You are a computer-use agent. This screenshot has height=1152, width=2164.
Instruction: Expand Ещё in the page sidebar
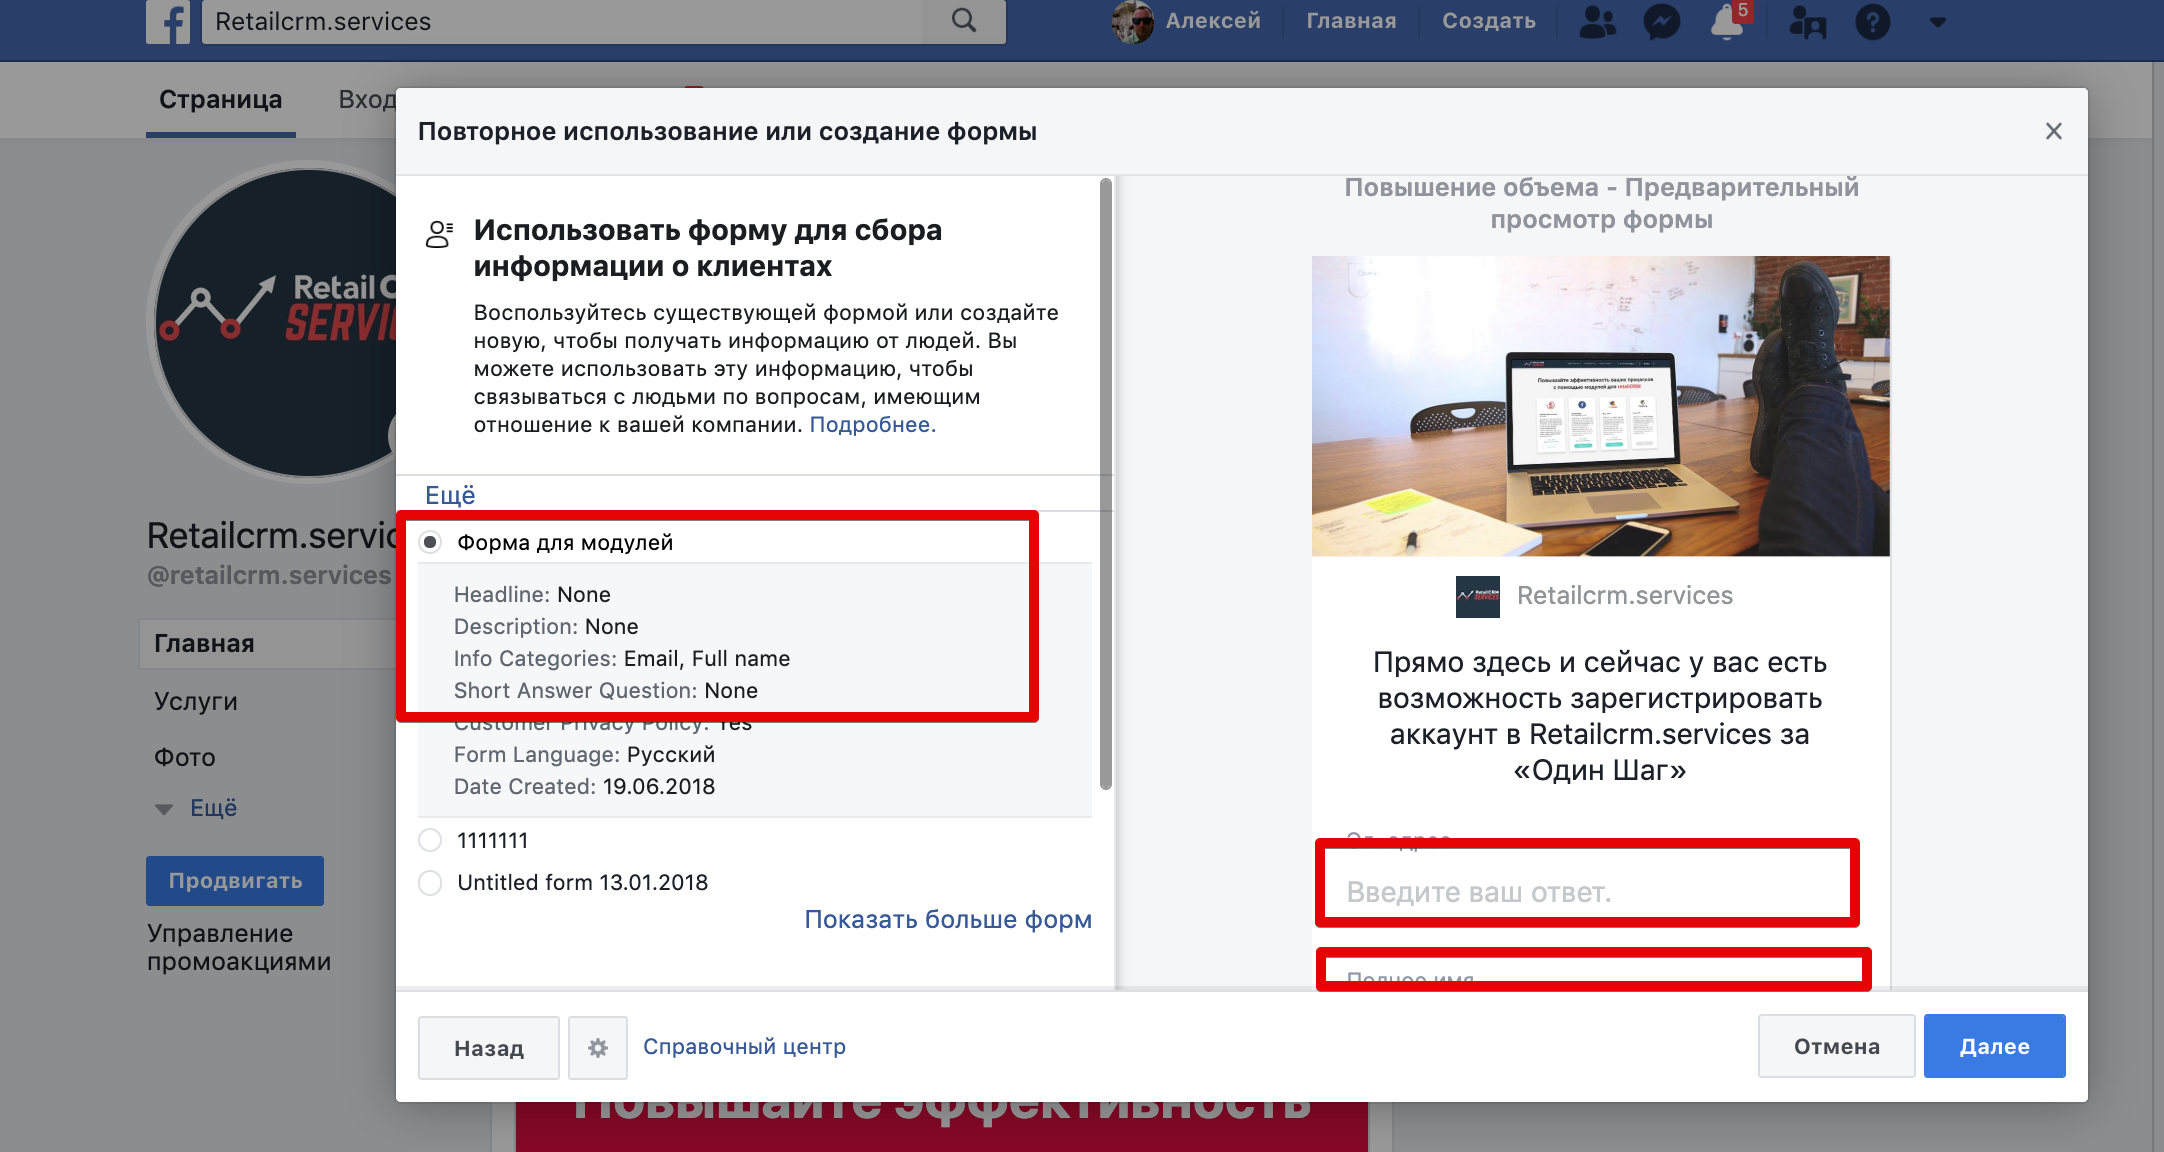pos(213,807)
